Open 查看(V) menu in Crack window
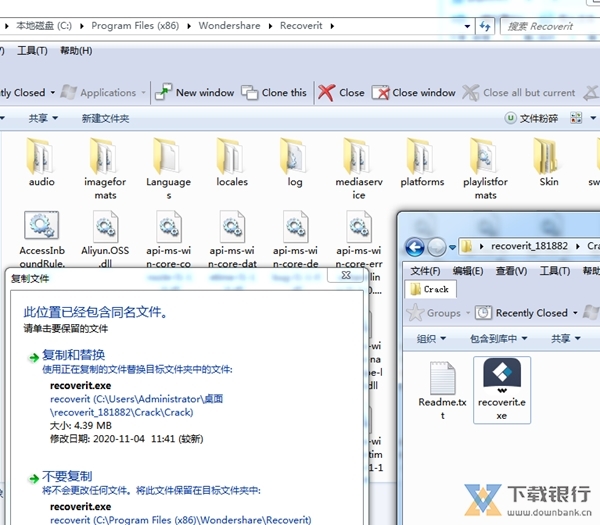 (511, 271)
